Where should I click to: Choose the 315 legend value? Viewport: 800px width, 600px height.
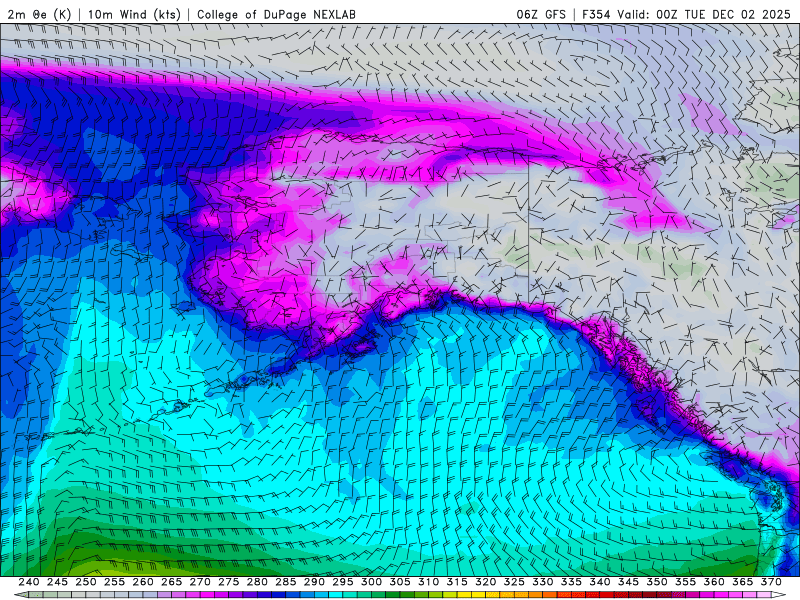(x=457, y=582)
